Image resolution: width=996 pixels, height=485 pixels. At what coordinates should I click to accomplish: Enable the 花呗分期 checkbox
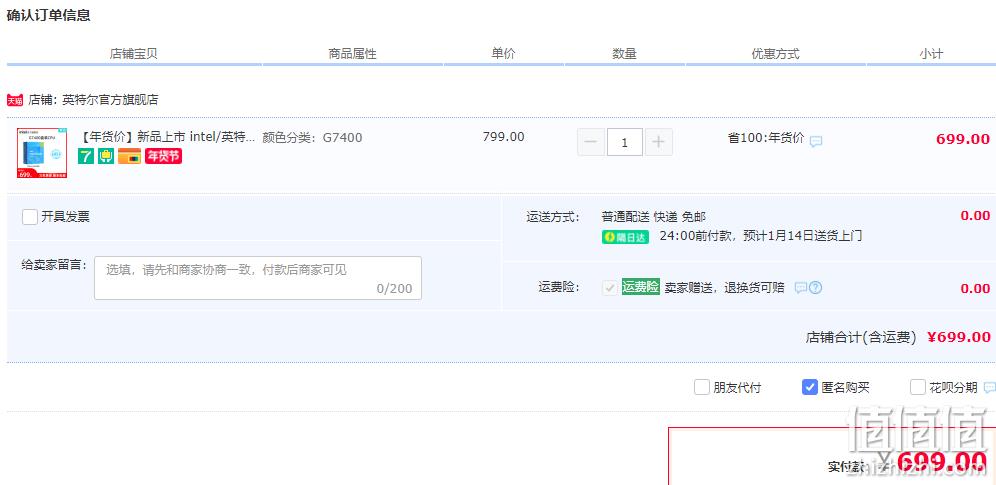[x=918, y=387]
